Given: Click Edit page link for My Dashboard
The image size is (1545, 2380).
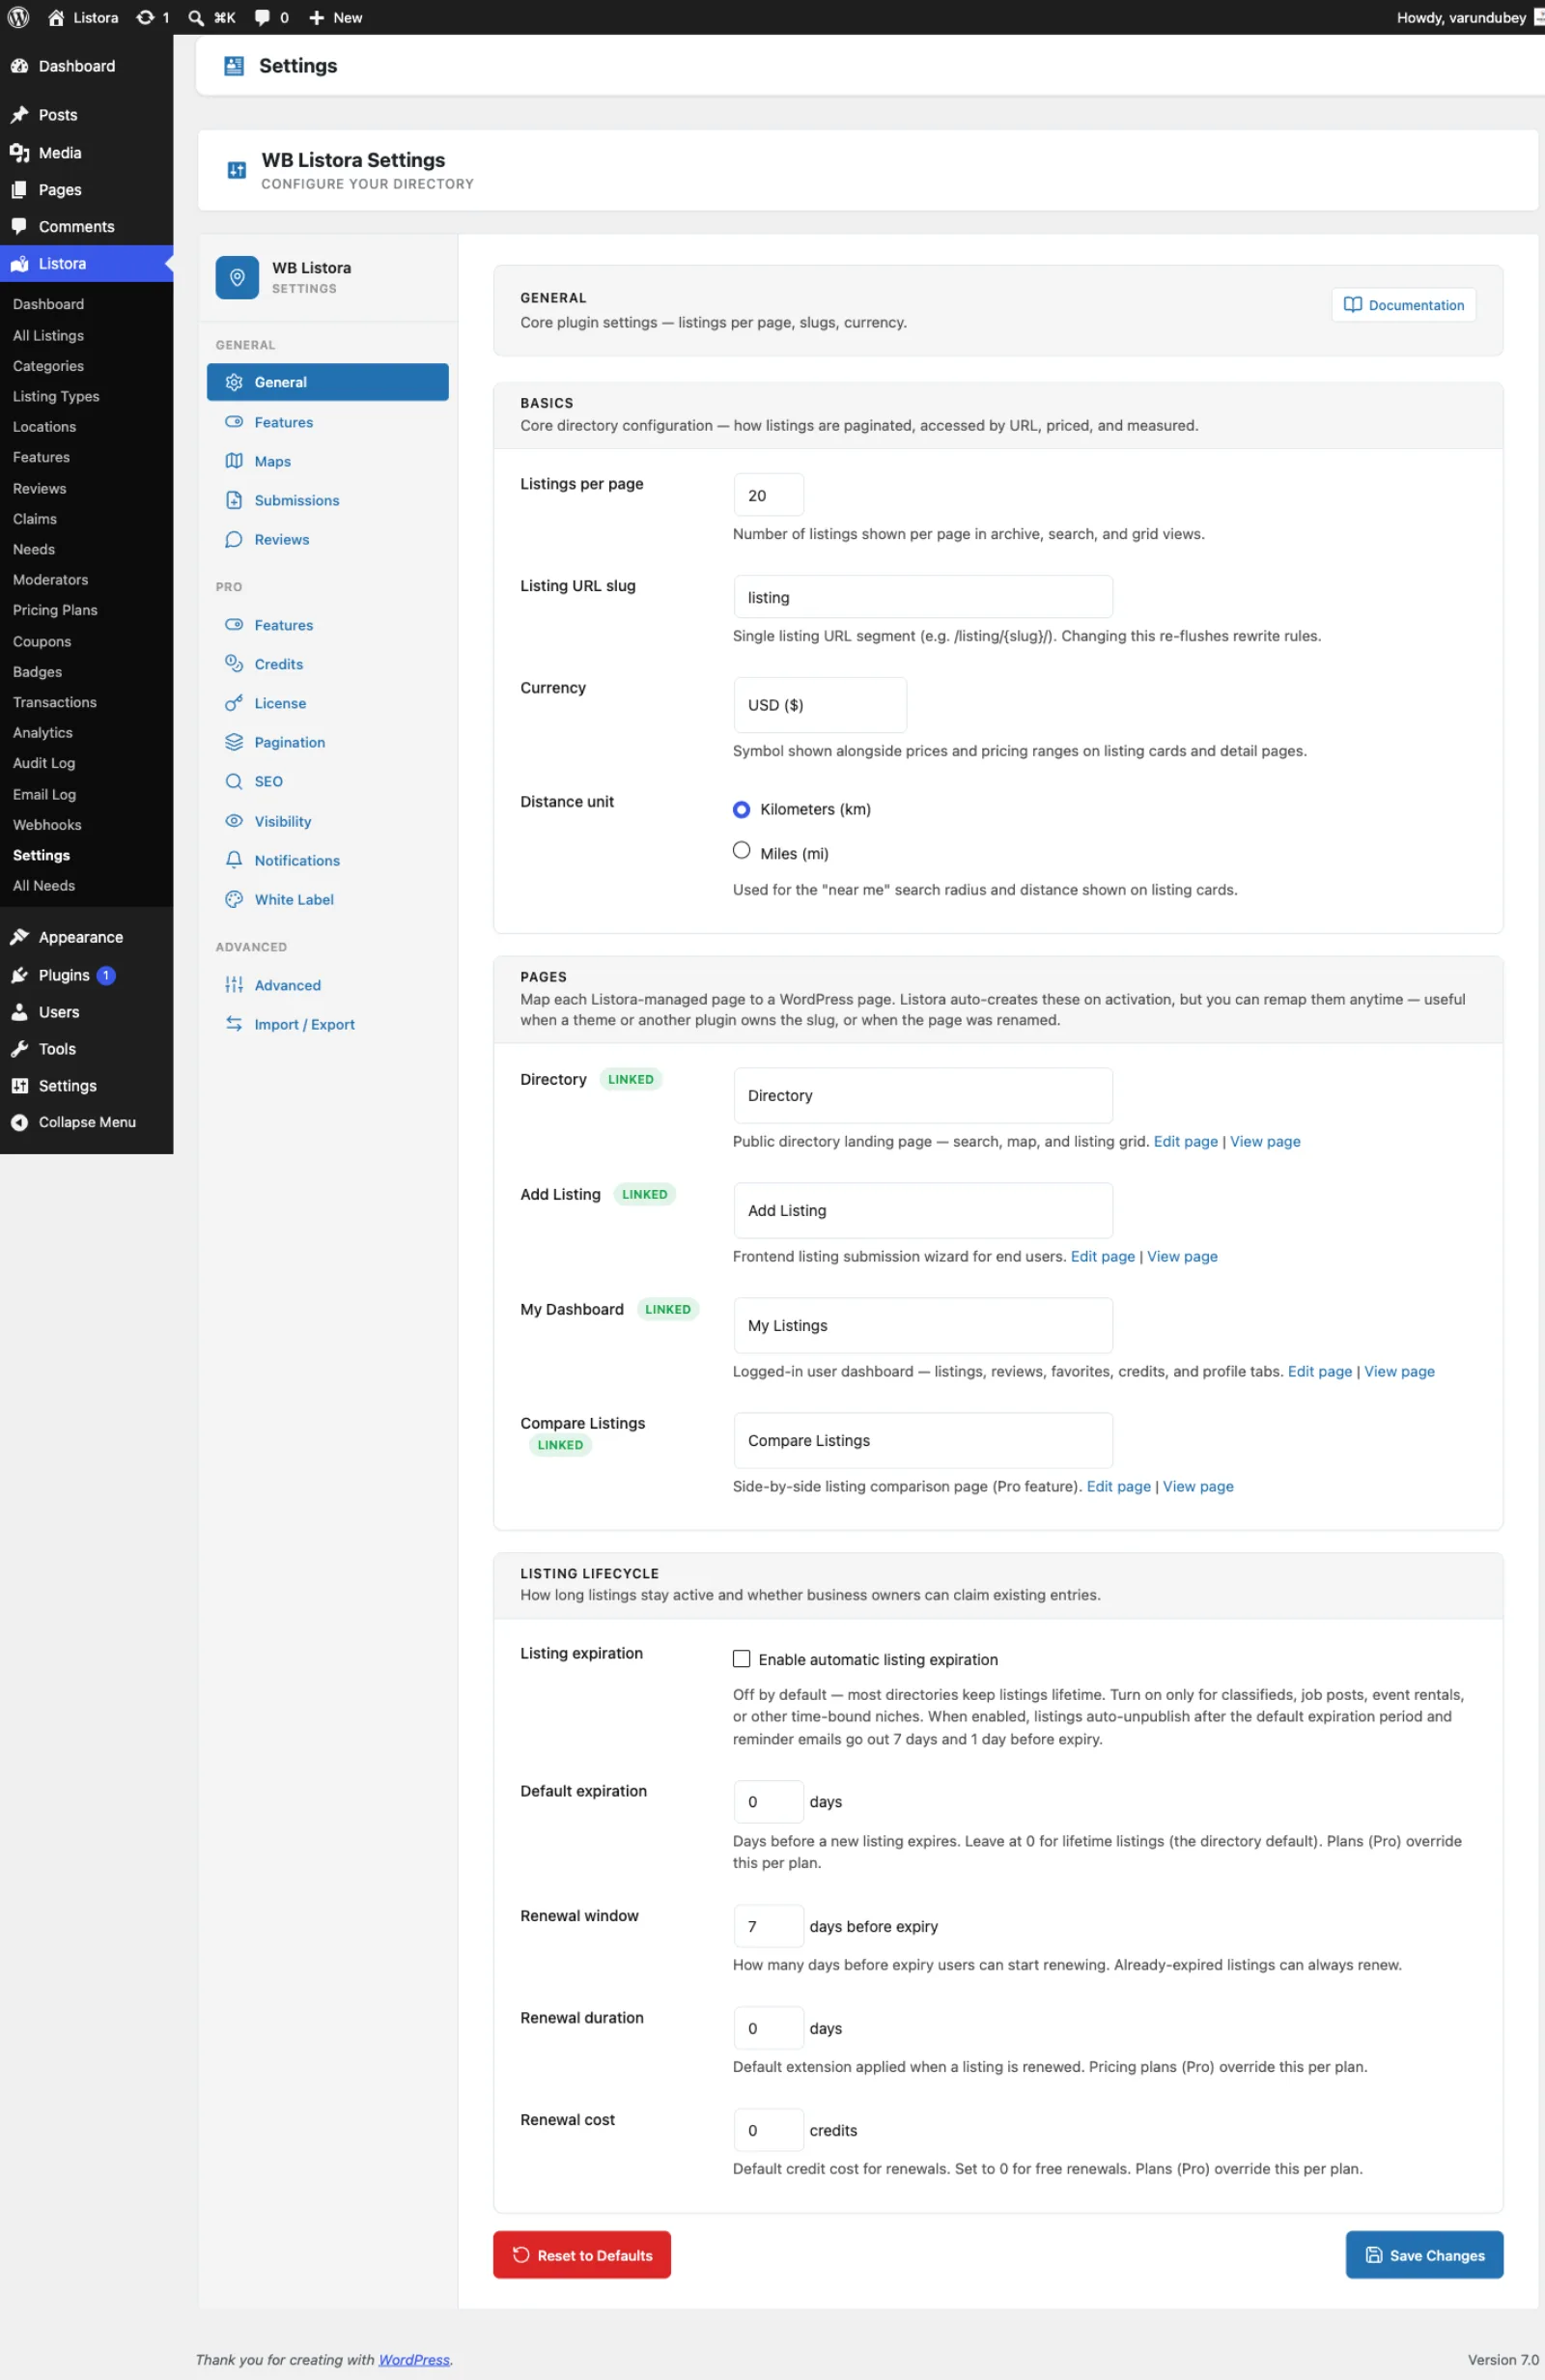Looking at the screenshot, I should [1320, 1372].
